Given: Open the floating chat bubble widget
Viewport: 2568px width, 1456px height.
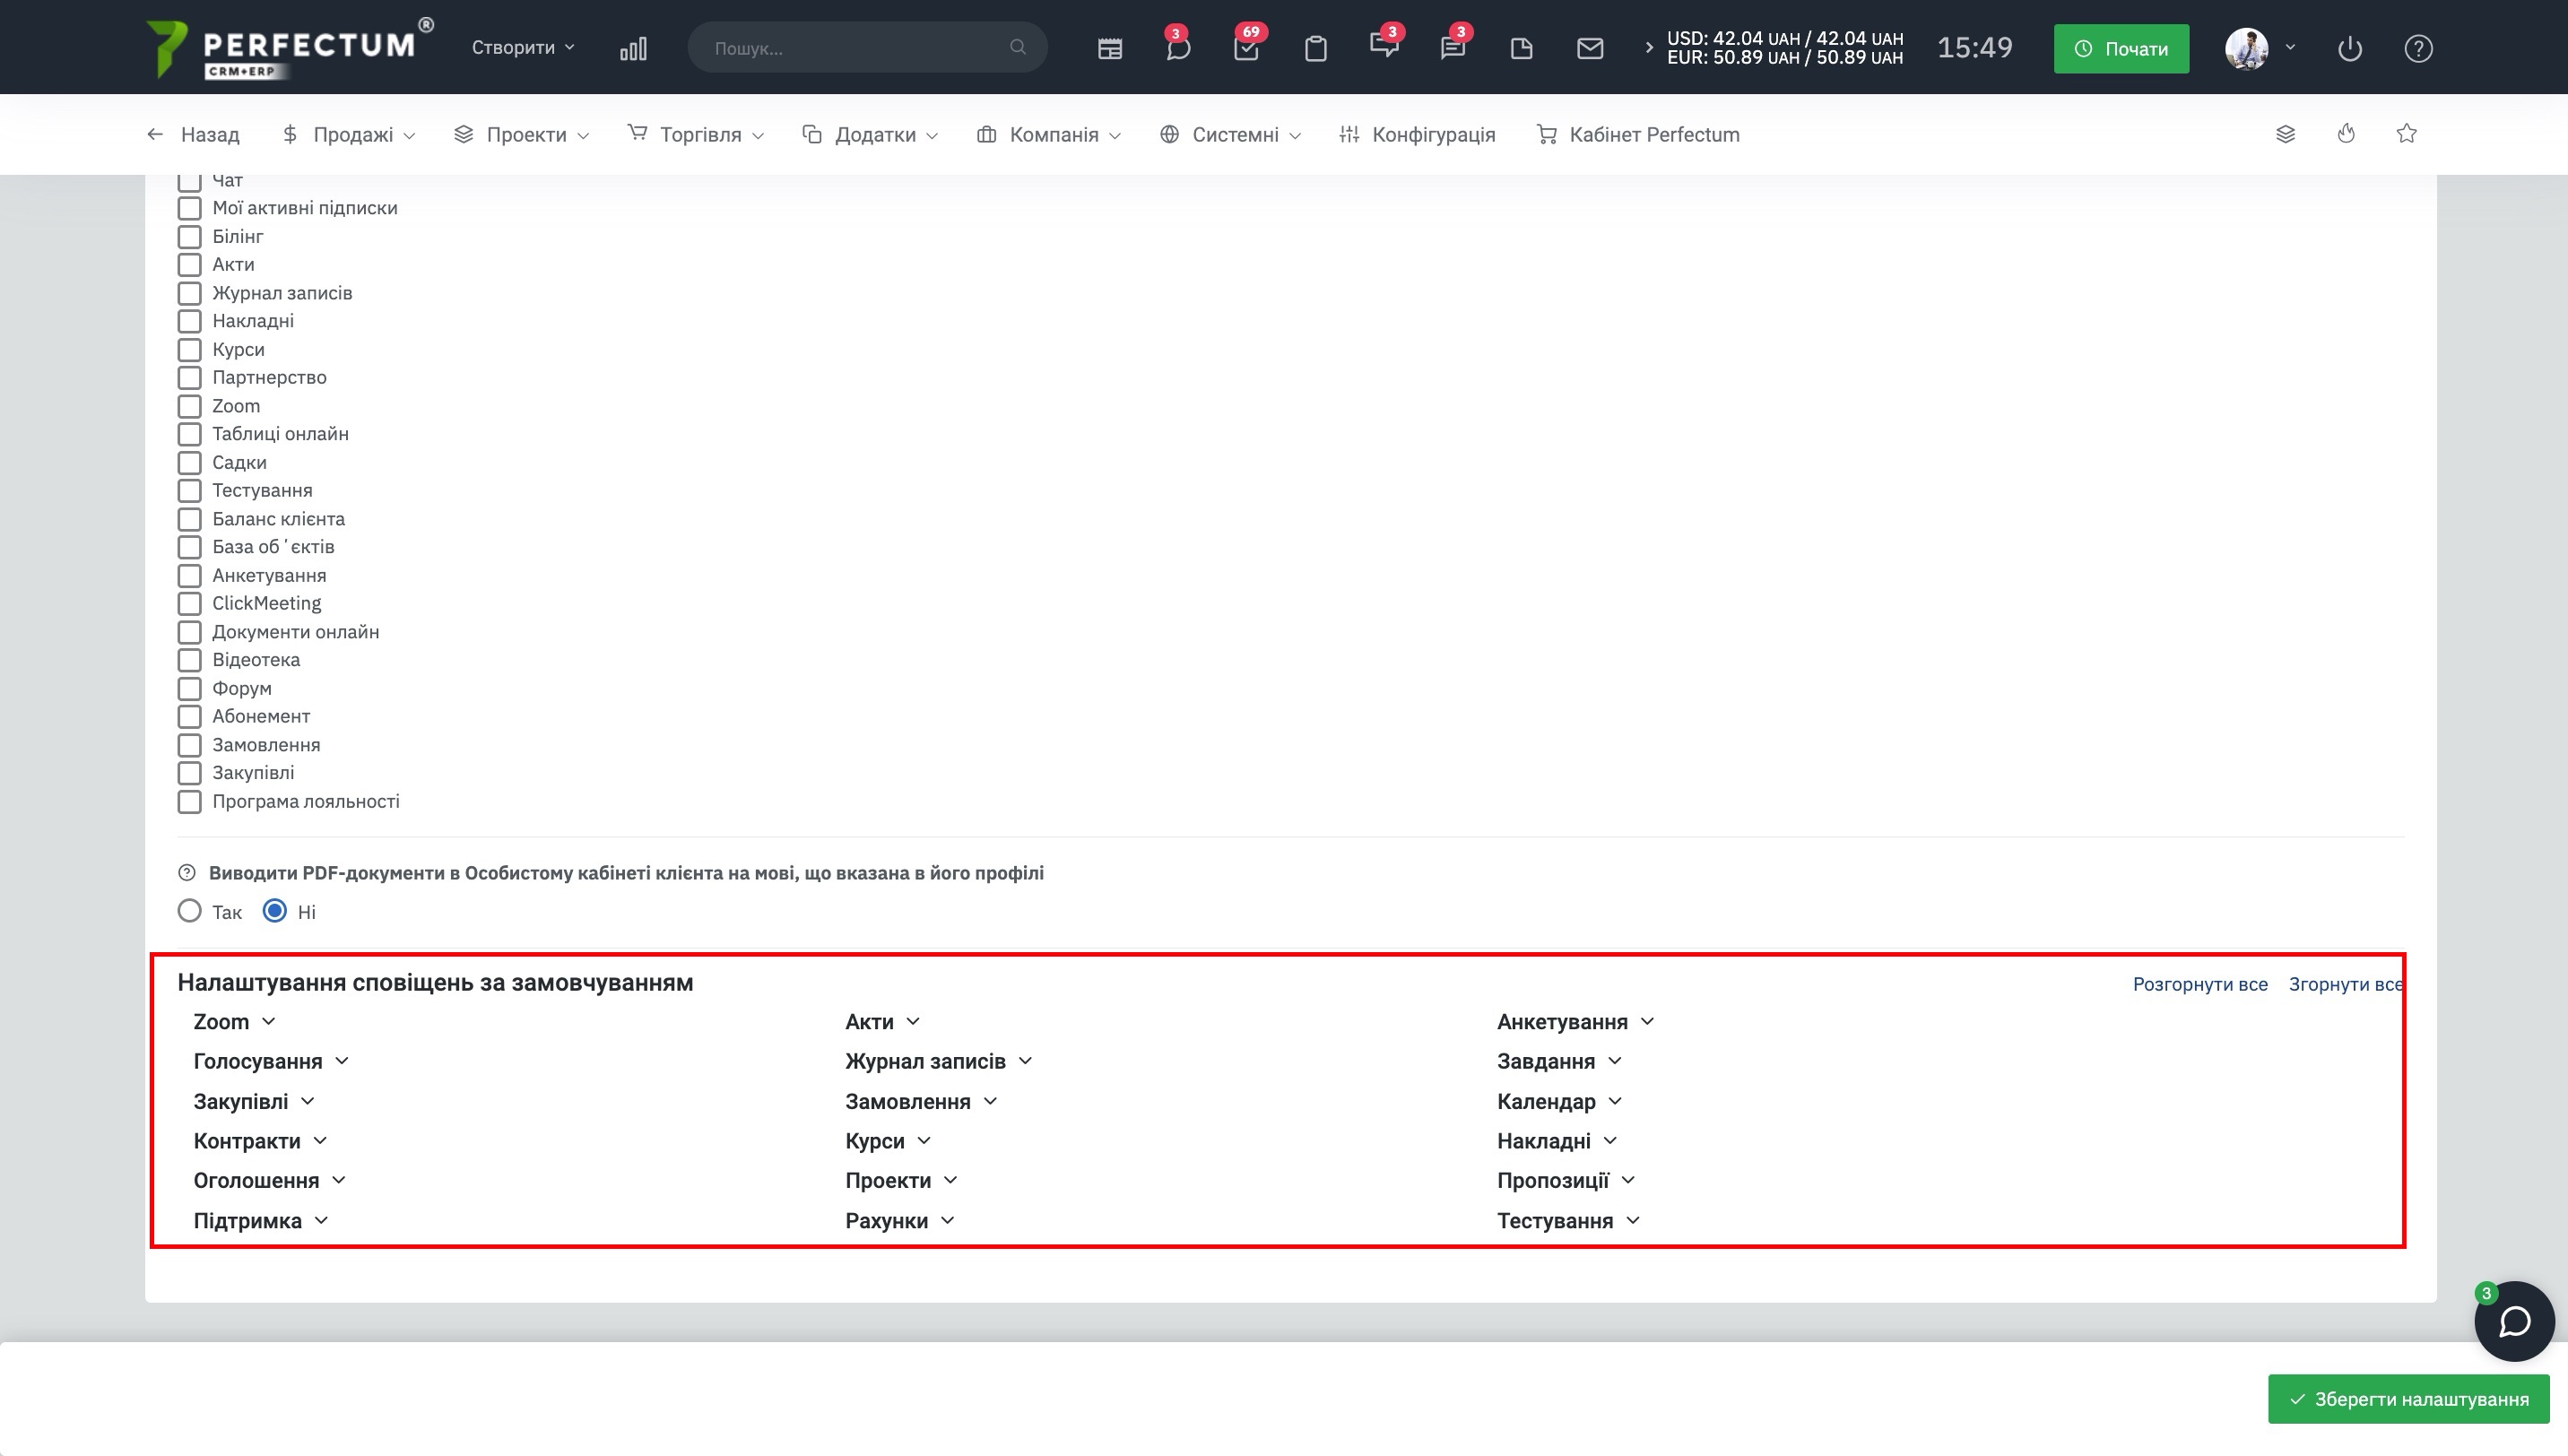Looking at the screenshot, I should tap(2514, 1321).
